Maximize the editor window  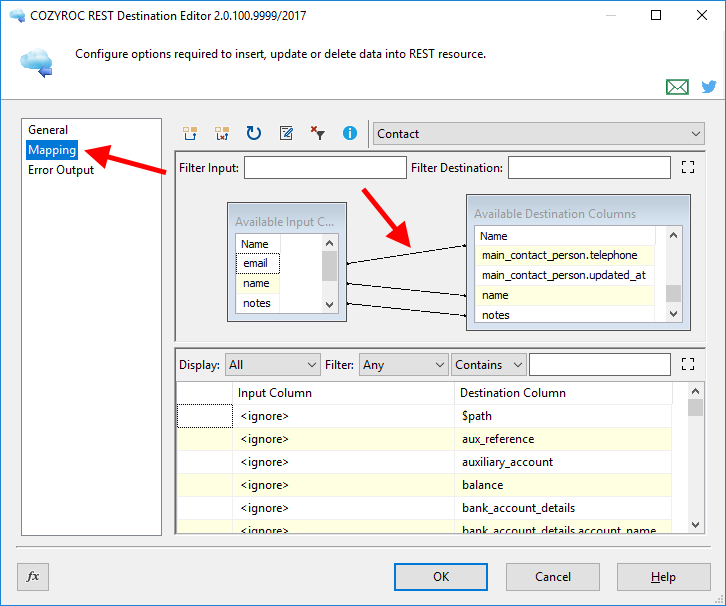(x=656, y=15)
